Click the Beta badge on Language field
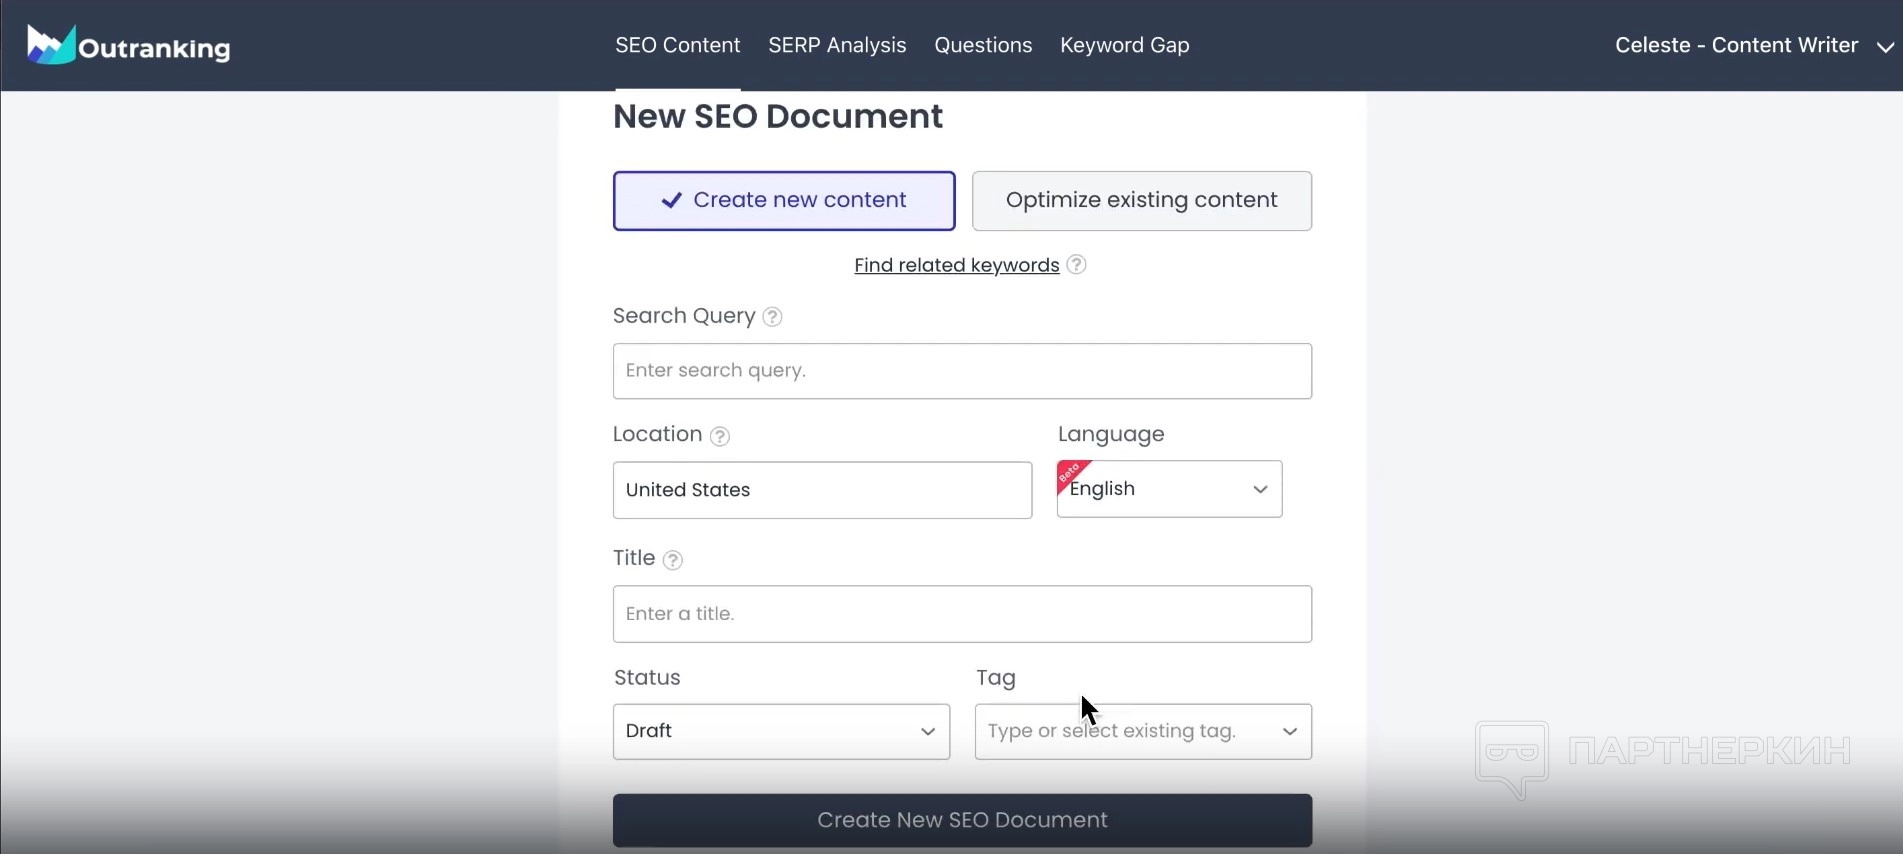Screen dimensions: 1903x854 point(1070,472)
